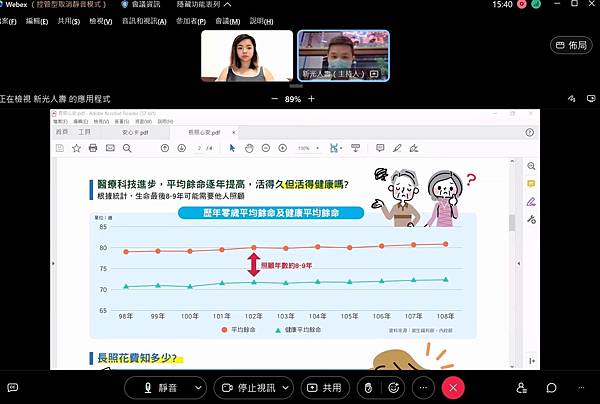Open the Webex 會議(M) menu

(228, 21)
